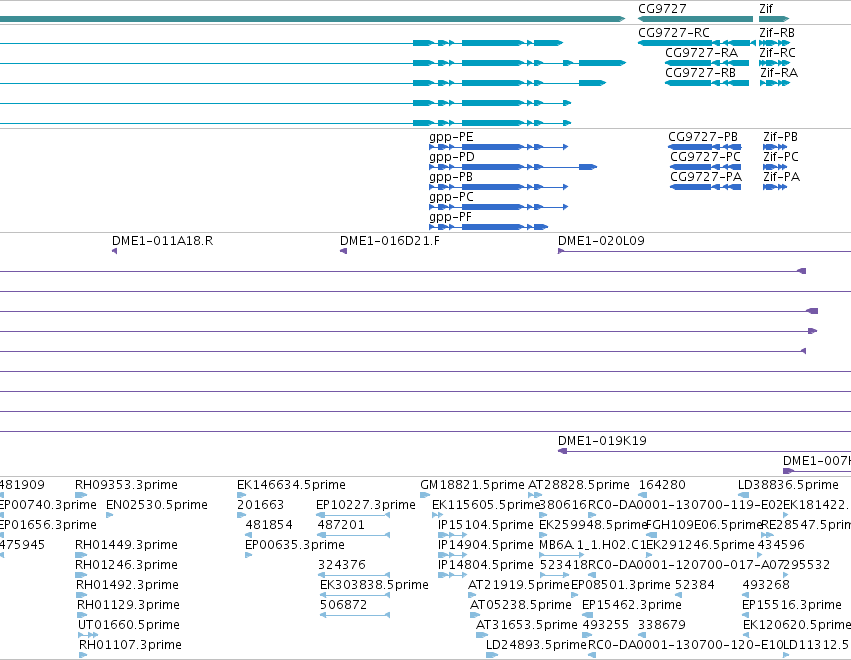This screenshot has height=660, width=851.
Task: Click the 164280 feature label
Action: pyautogui.click(x=662, y=485)
